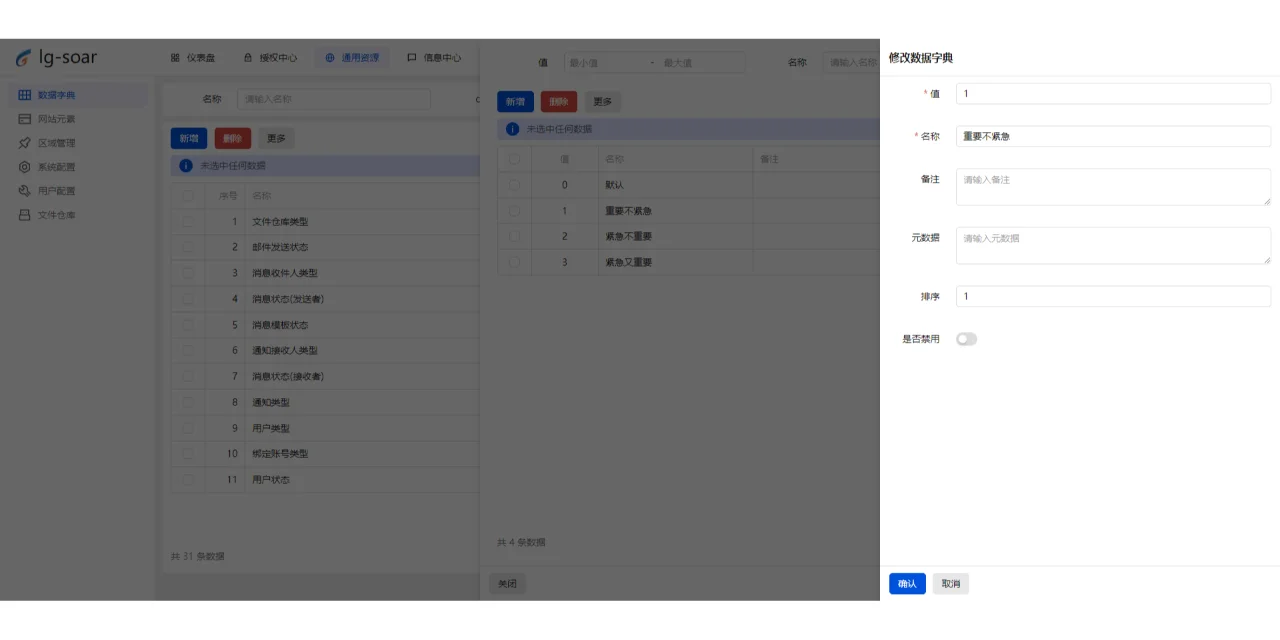
Task: Focus the 备注 textarea
Action: pyautogui.click(x=1113, y=187)
